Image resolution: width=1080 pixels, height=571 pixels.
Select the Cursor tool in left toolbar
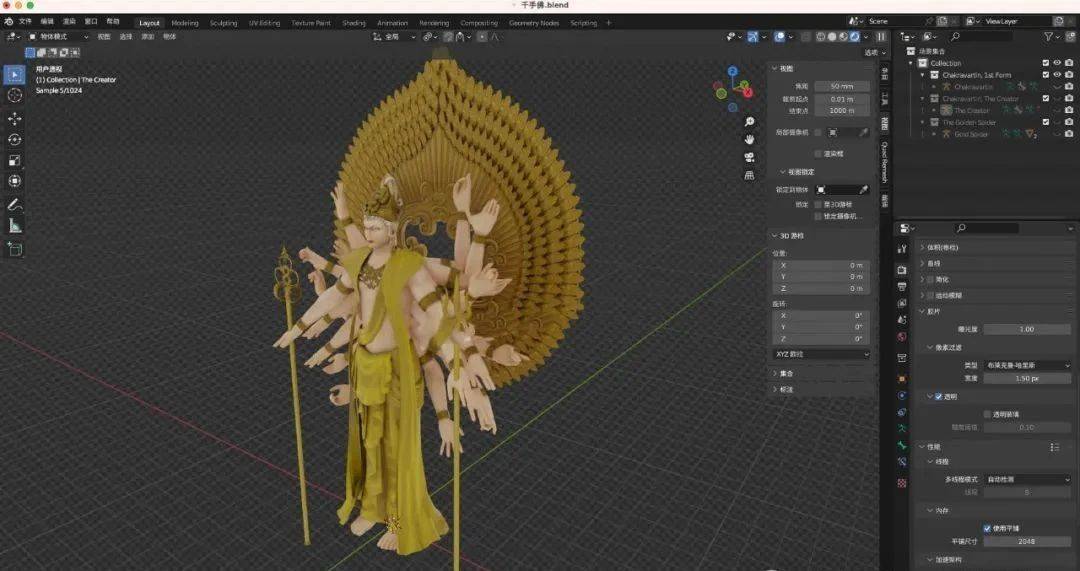tap(14, 95)
